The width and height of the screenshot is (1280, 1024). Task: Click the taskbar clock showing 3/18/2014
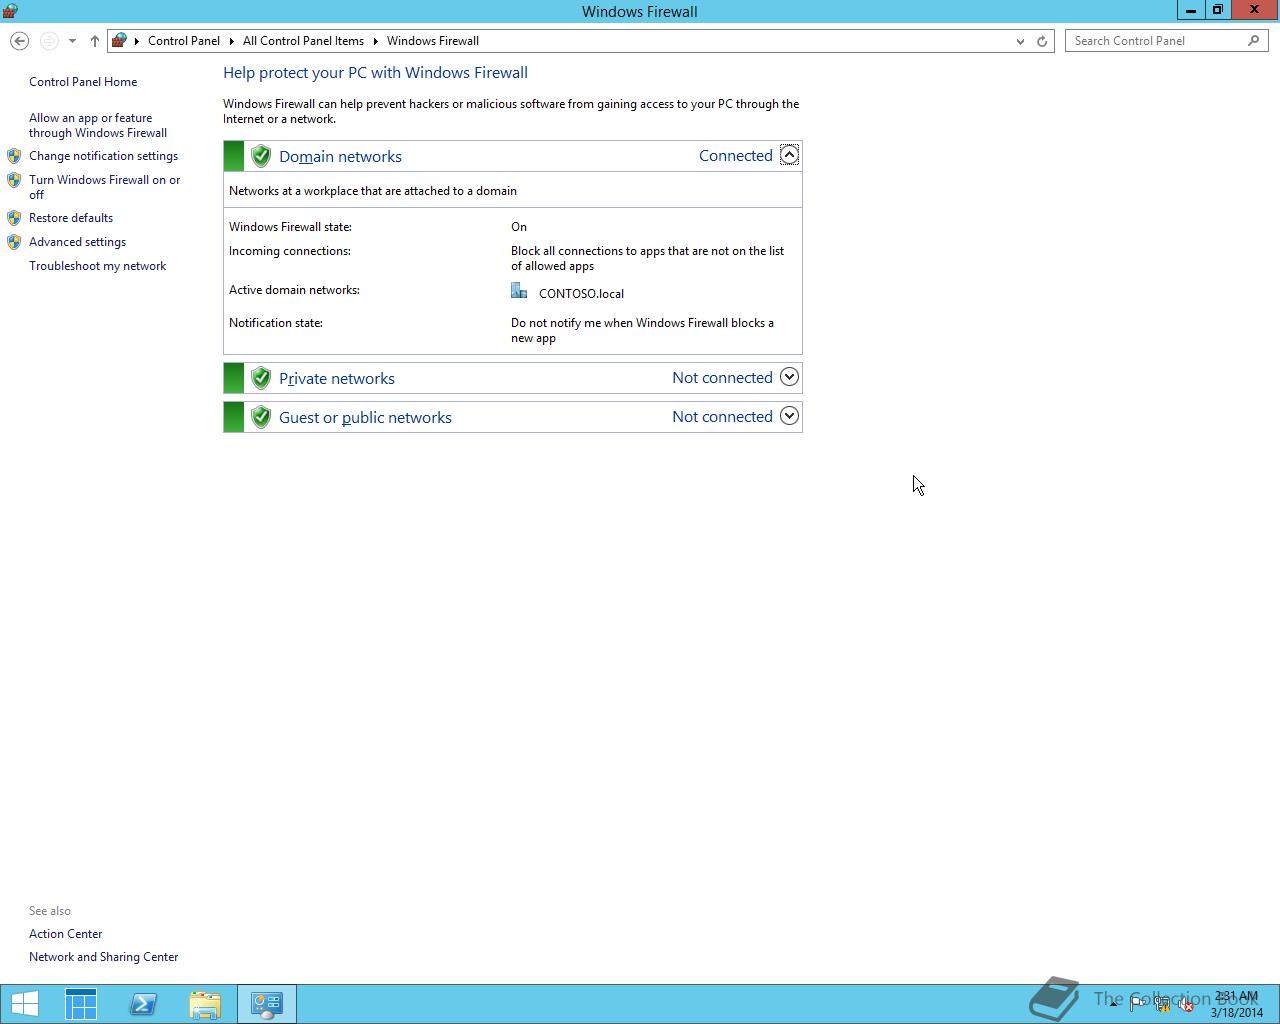point(1237,1004)
